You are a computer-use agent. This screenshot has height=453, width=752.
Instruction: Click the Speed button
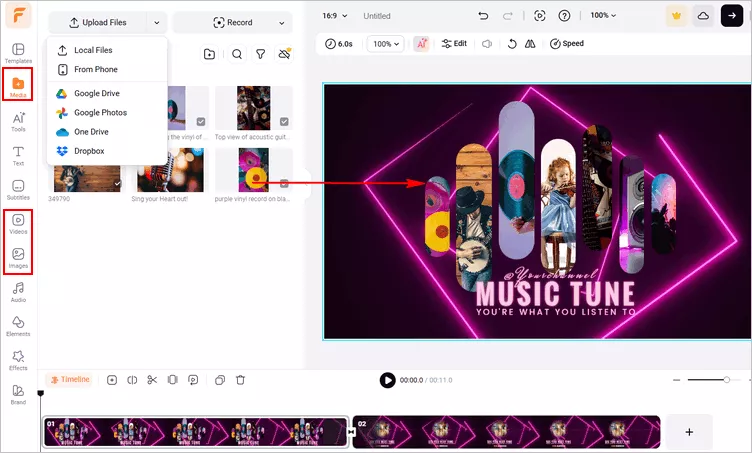point(566,44)
